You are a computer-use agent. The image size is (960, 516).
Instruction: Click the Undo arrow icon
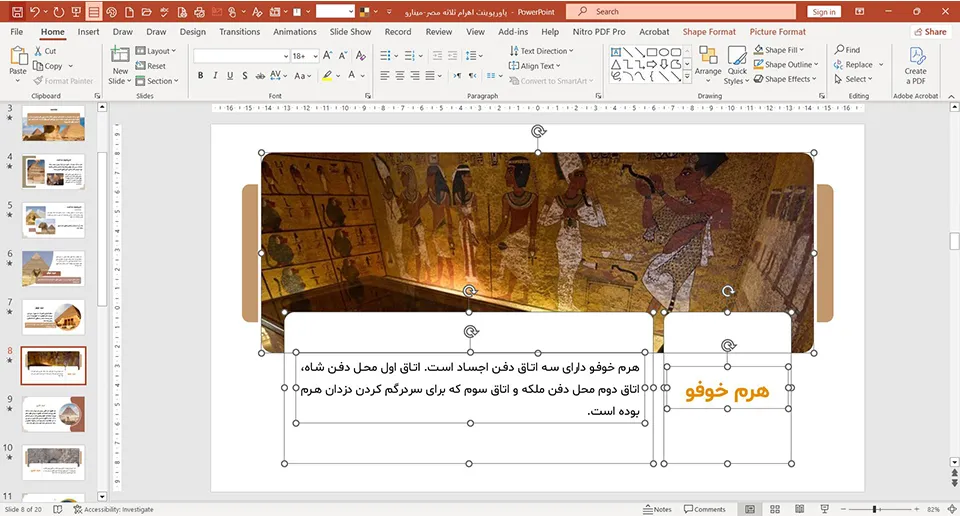34,12
